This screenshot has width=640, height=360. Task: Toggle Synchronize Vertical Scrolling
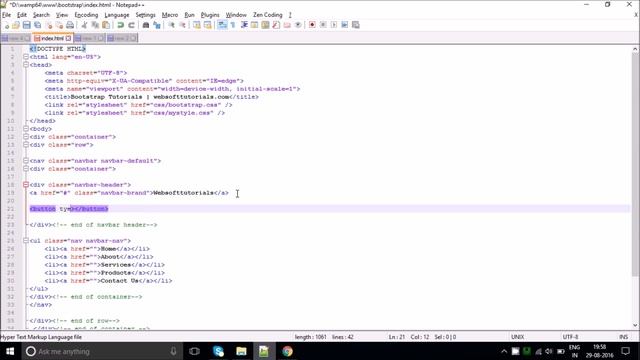pyautogui.click(x=197, y=25)
